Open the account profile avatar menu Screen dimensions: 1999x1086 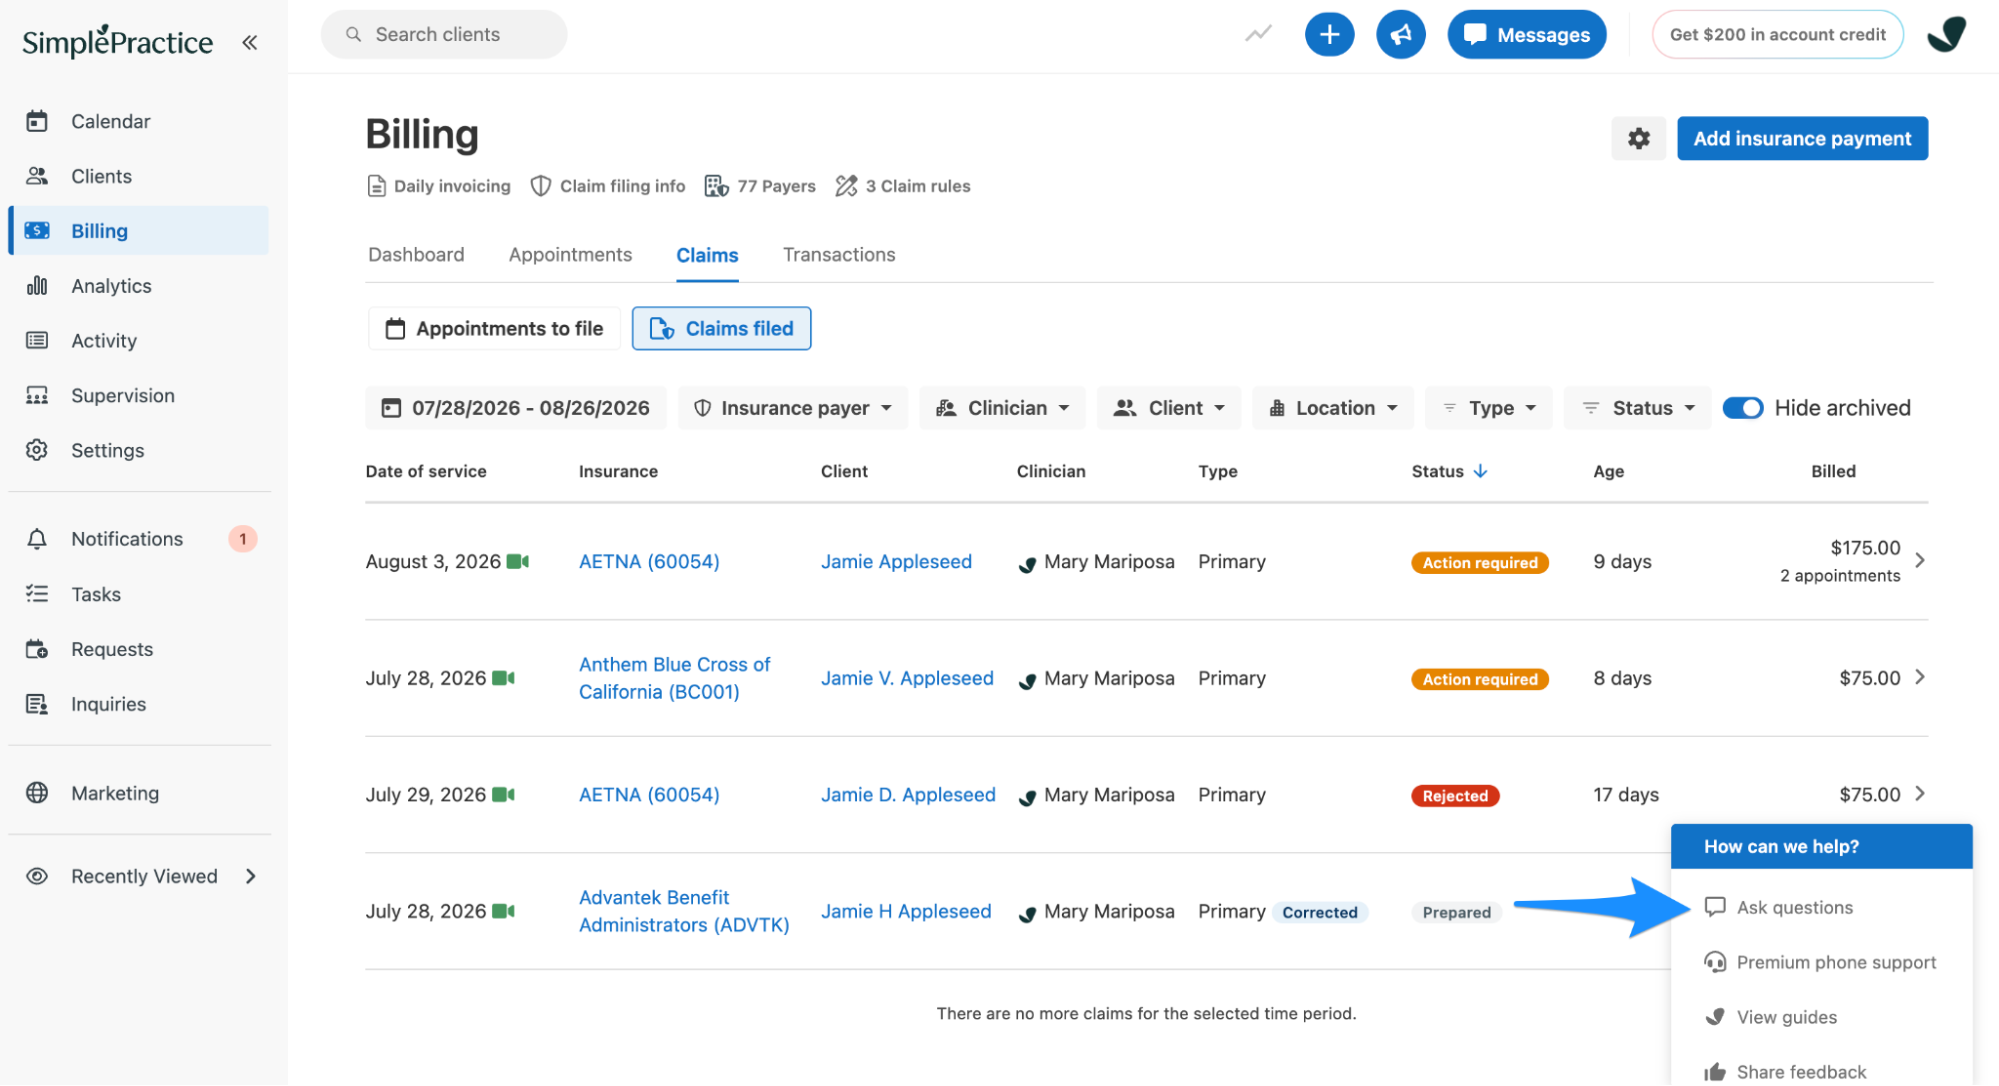[x=1946, y=34]
